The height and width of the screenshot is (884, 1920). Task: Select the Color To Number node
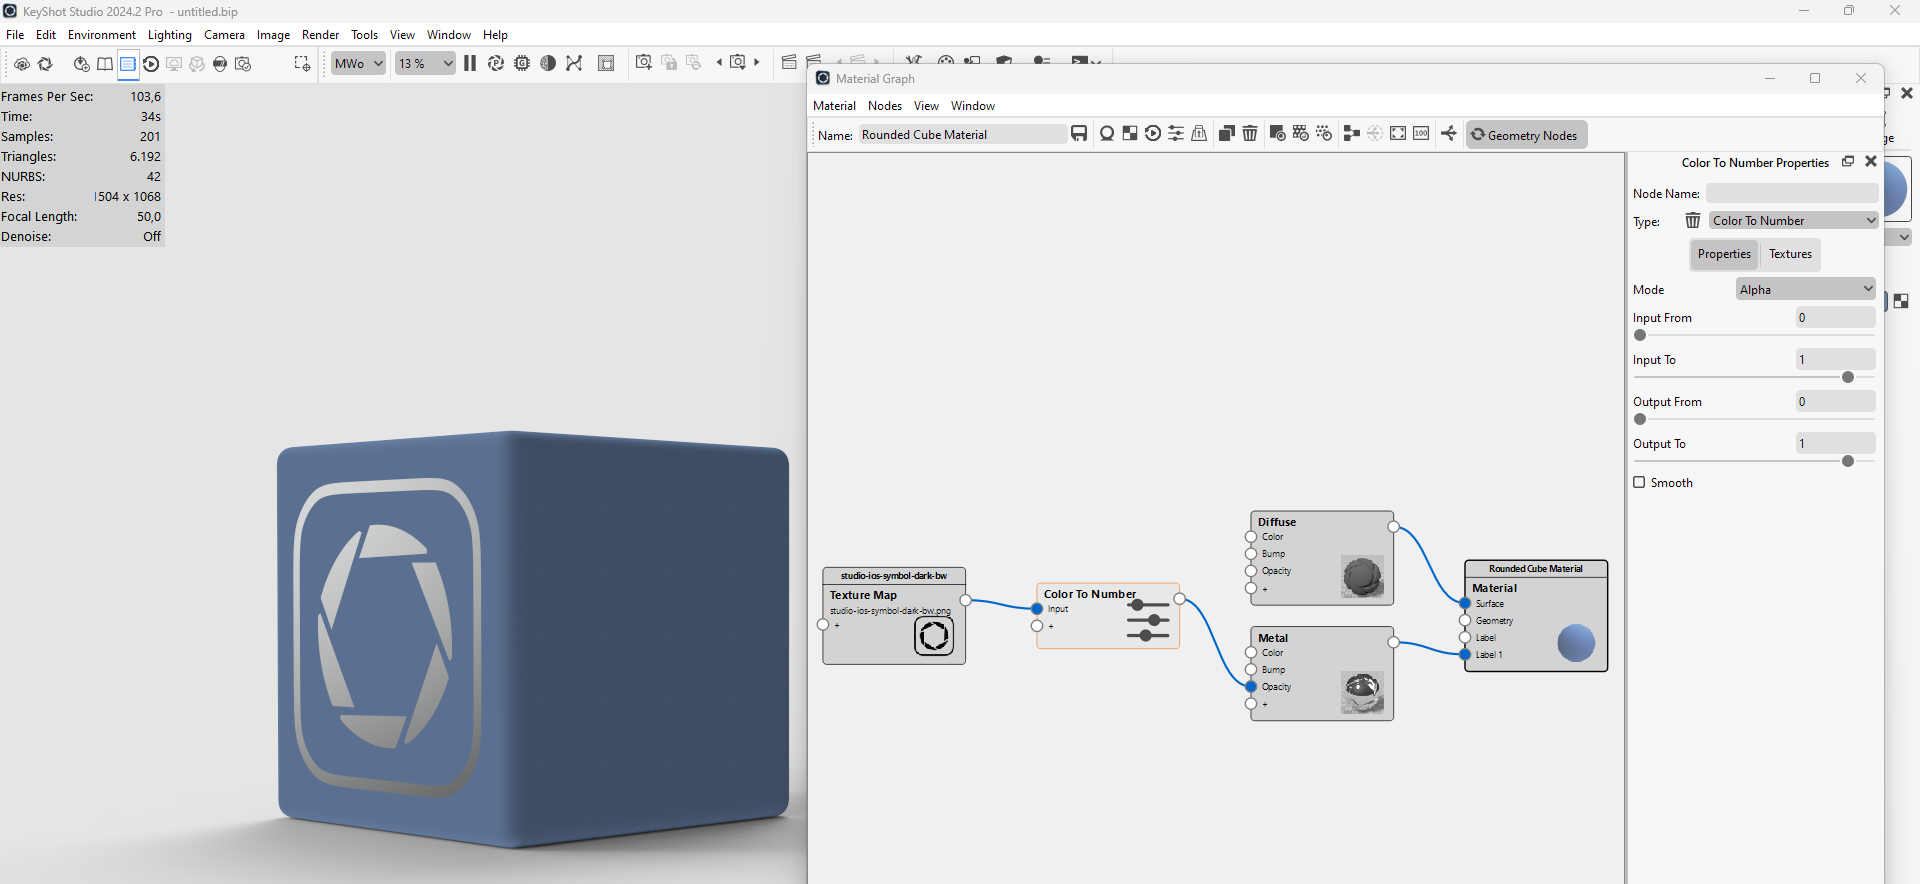(x=1108, y=616)
